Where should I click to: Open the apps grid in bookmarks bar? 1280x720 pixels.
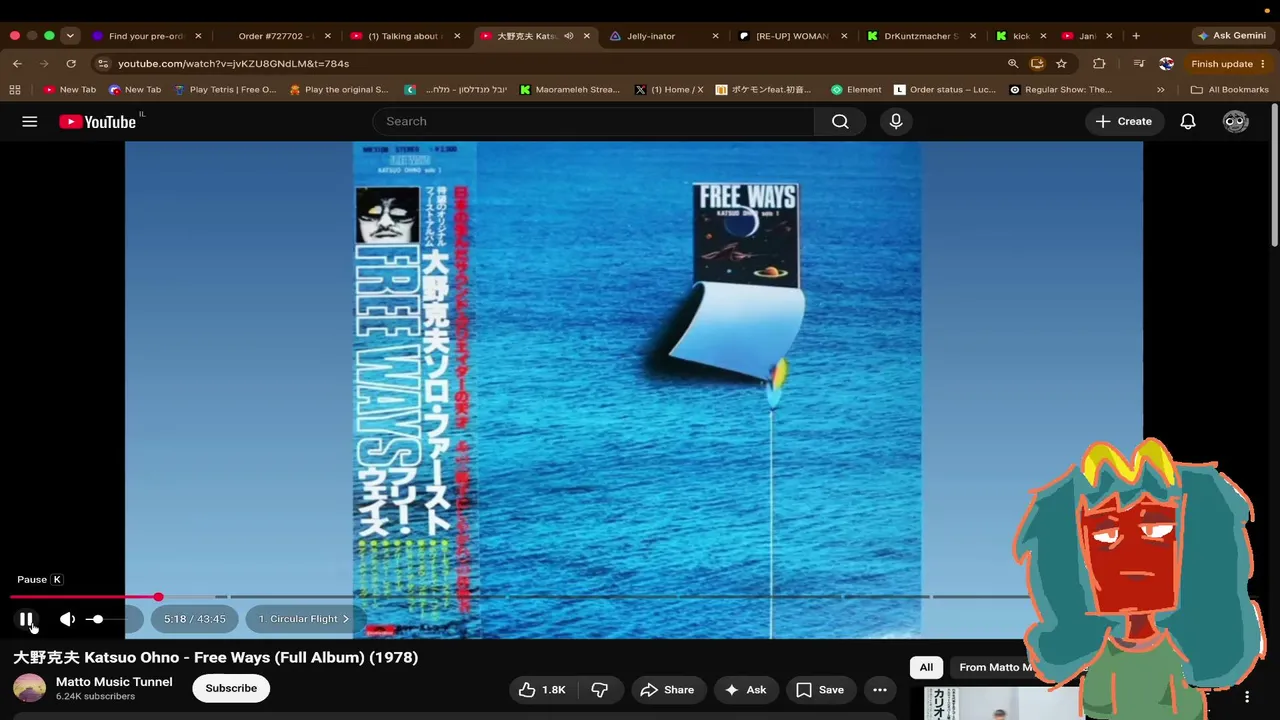coord(15,89)
